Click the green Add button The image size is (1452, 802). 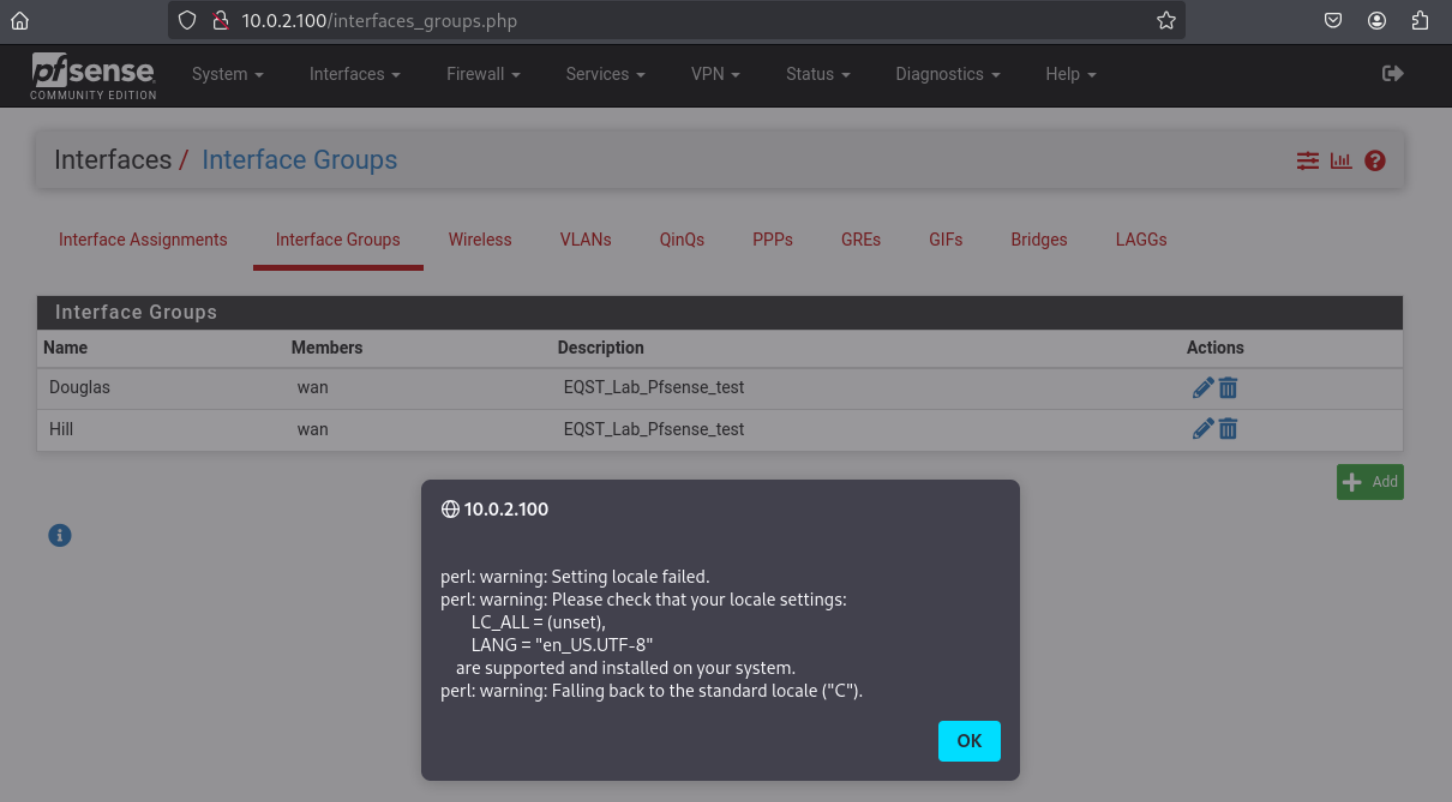coord(1370,482)
